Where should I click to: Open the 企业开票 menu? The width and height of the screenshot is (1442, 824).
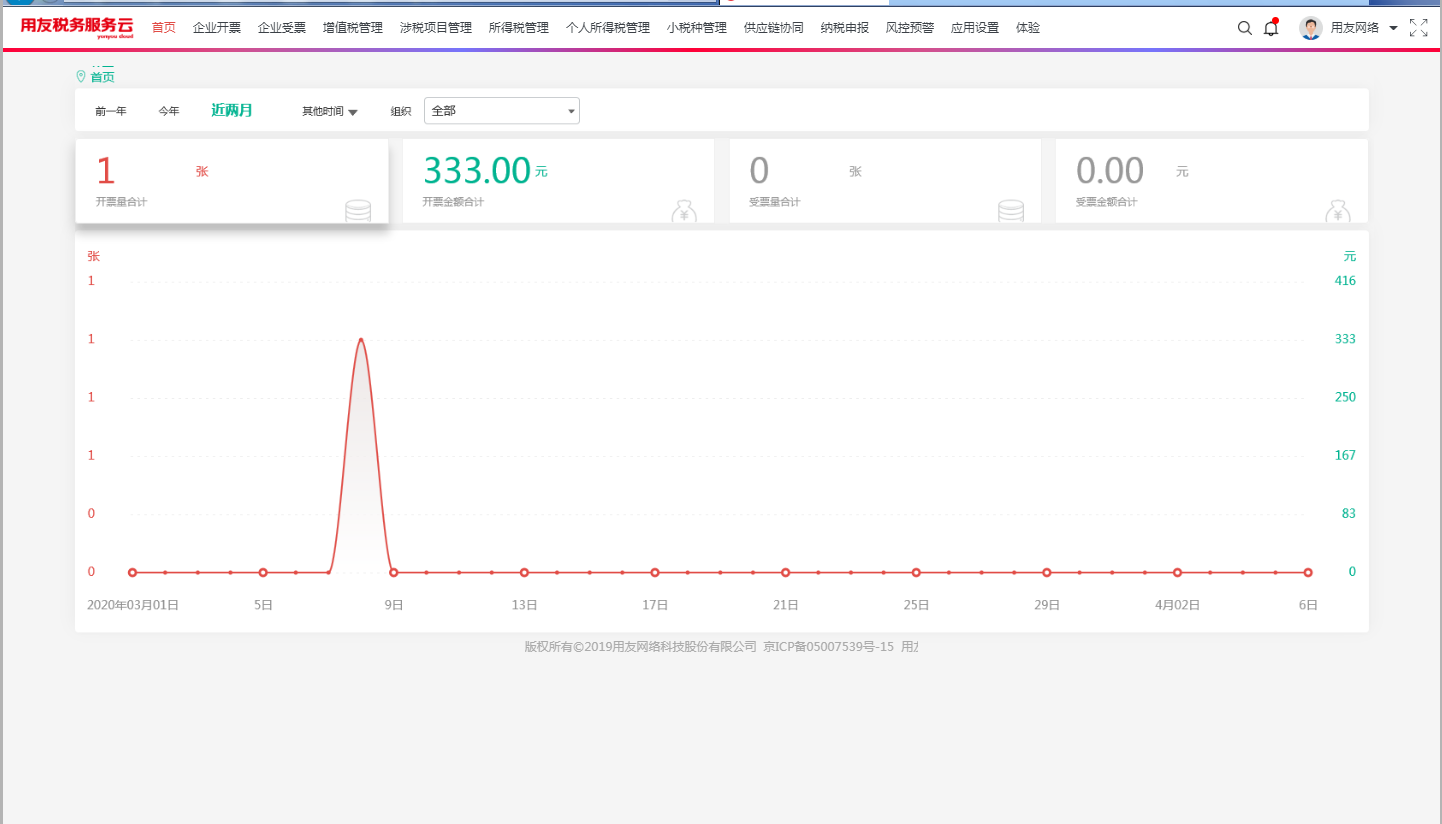(217, 28)
